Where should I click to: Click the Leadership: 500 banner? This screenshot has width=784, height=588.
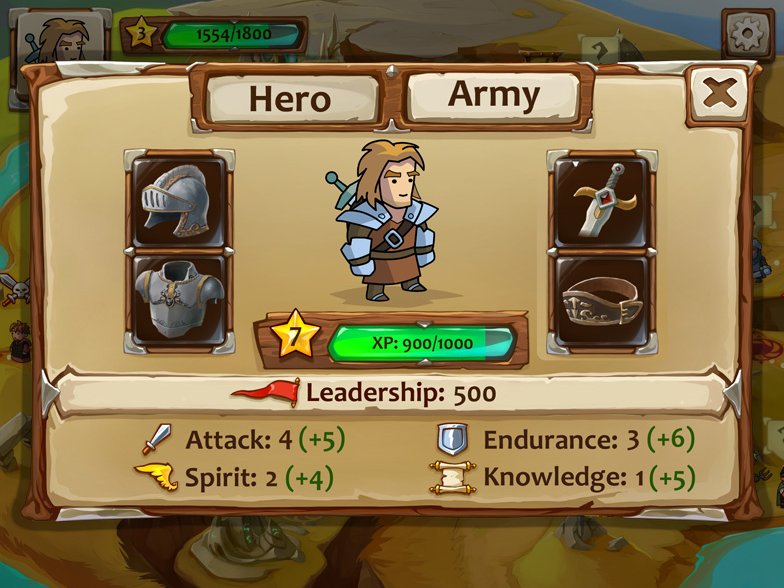pyautogui.click(x=392, y=393)
